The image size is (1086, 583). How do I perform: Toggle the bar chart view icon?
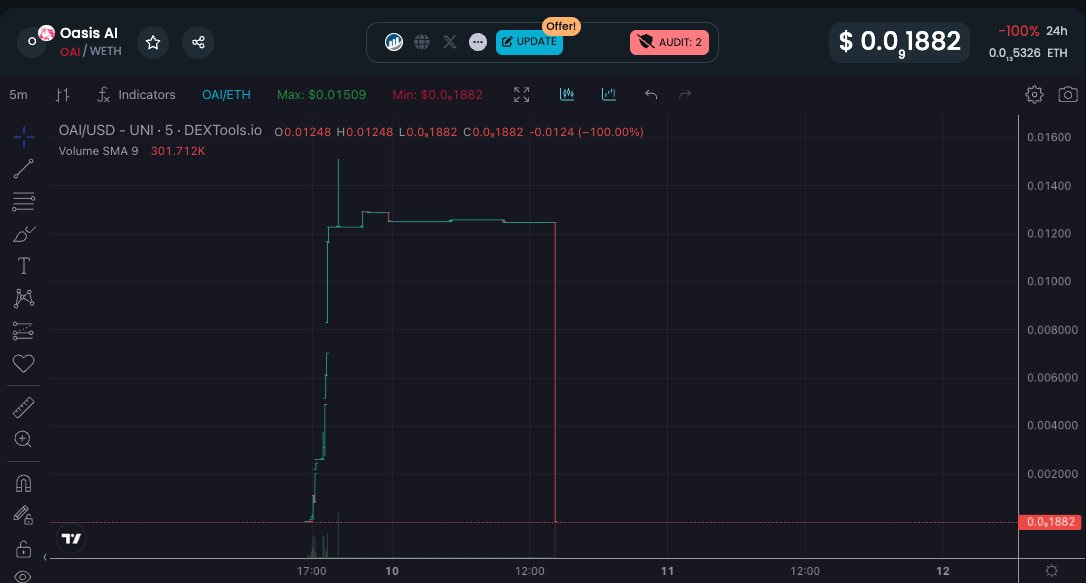[609, 94]
